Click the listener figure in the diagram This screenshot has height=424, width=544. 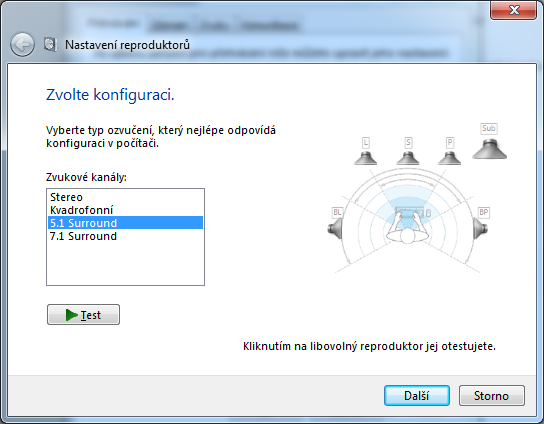pos(408,228)
